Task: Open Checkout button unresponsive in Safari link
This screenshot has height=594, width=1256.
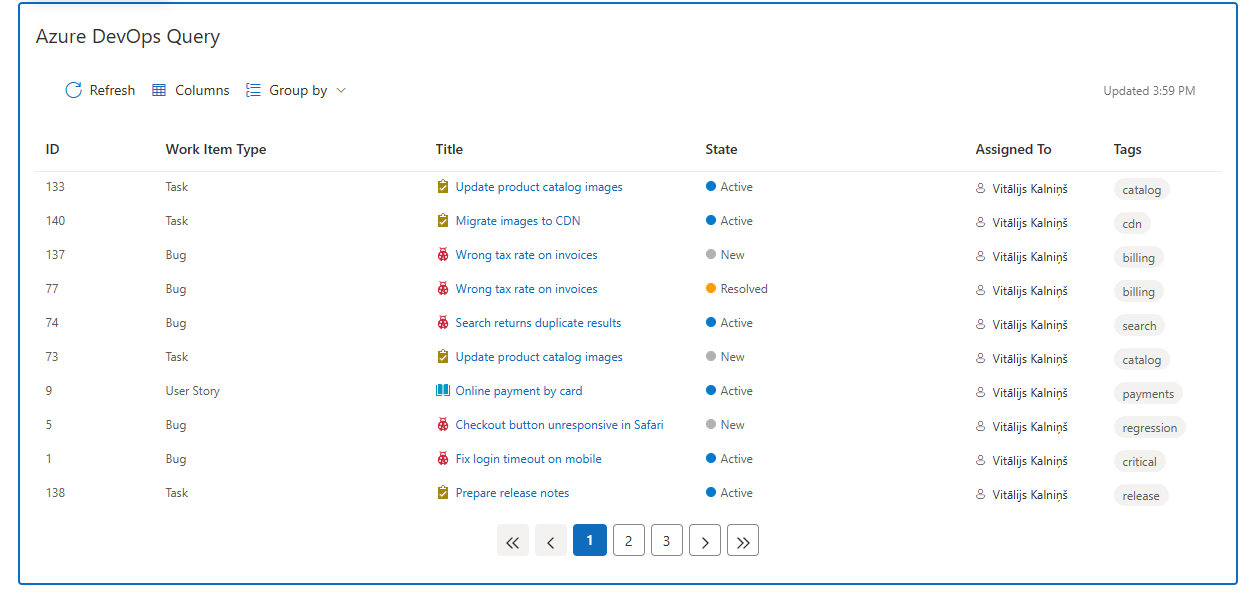Action: [560, 425]
